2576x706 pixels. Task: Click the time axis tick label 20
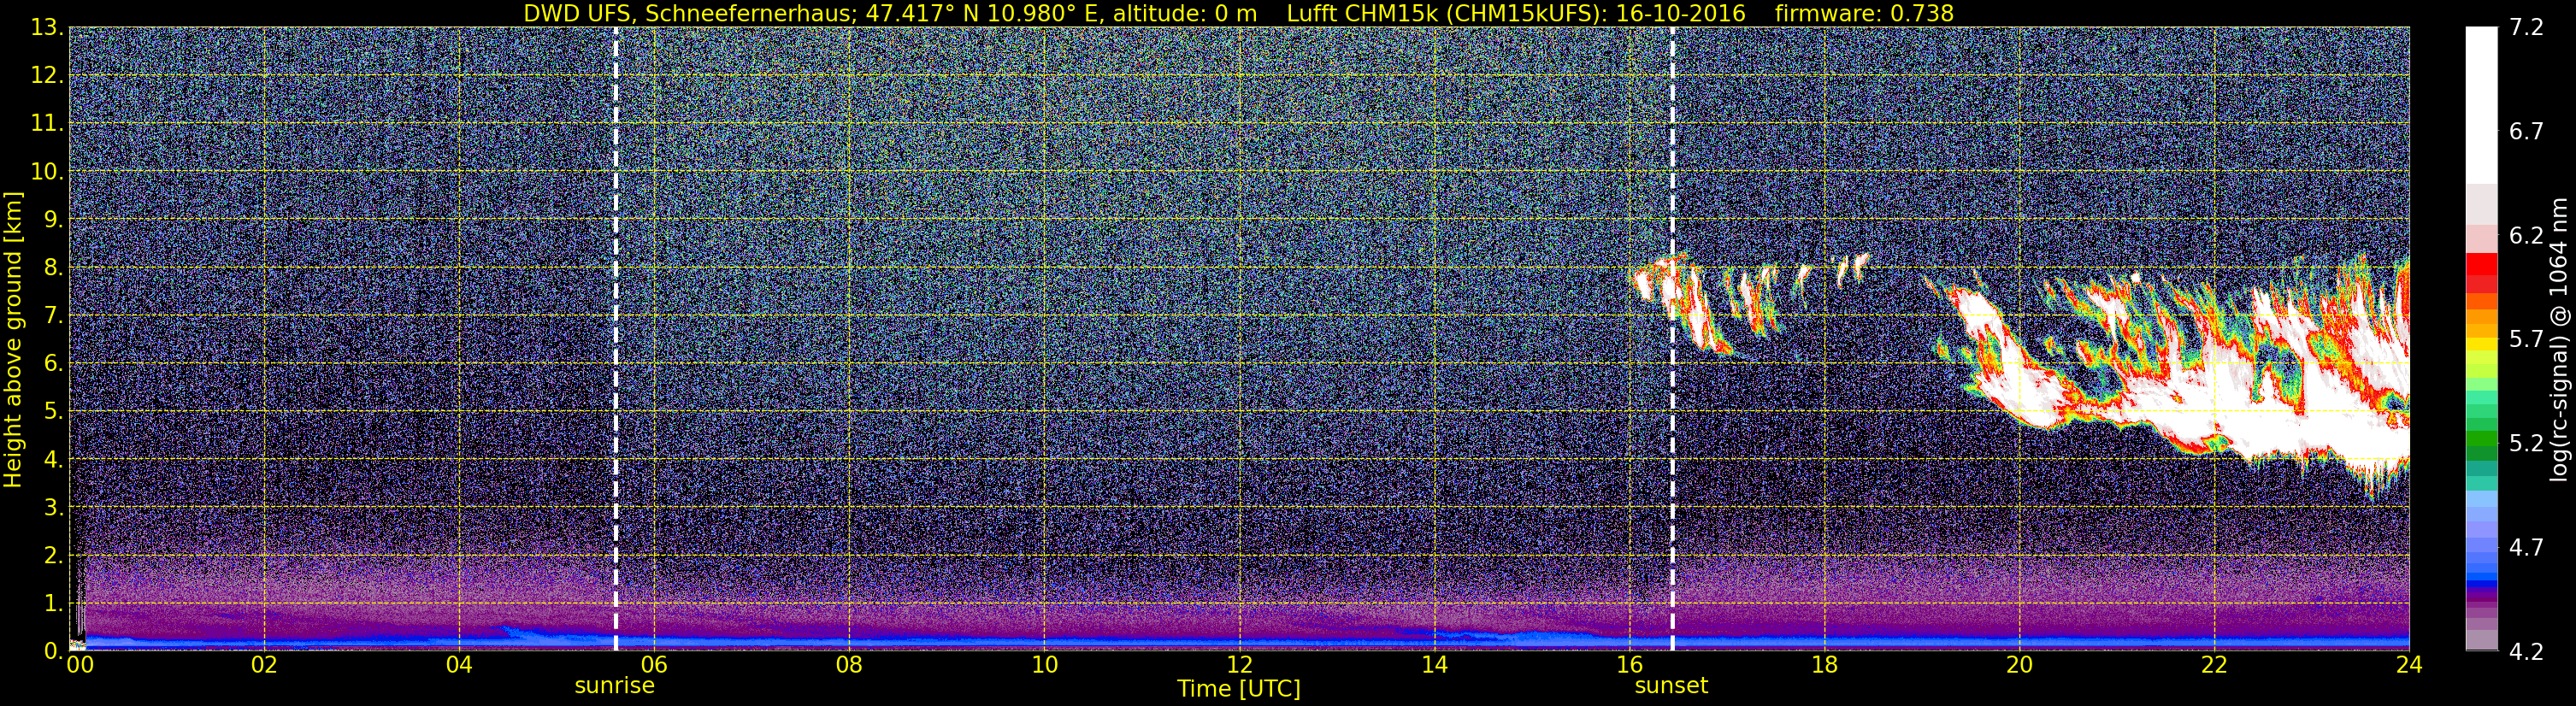[2019, 665]
